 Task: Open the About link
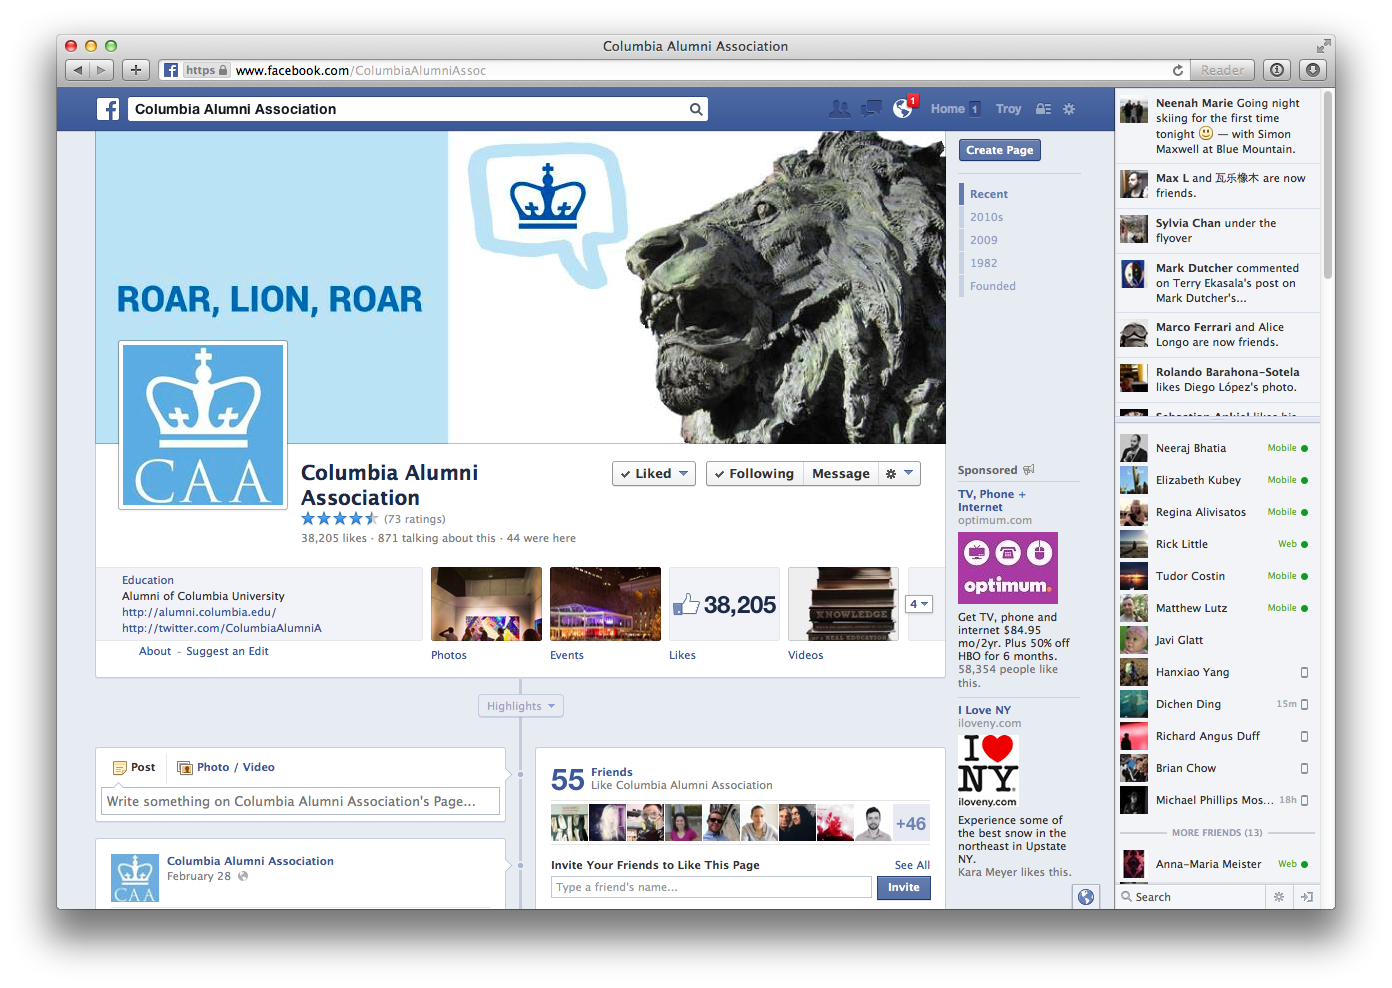click(155, 651)
